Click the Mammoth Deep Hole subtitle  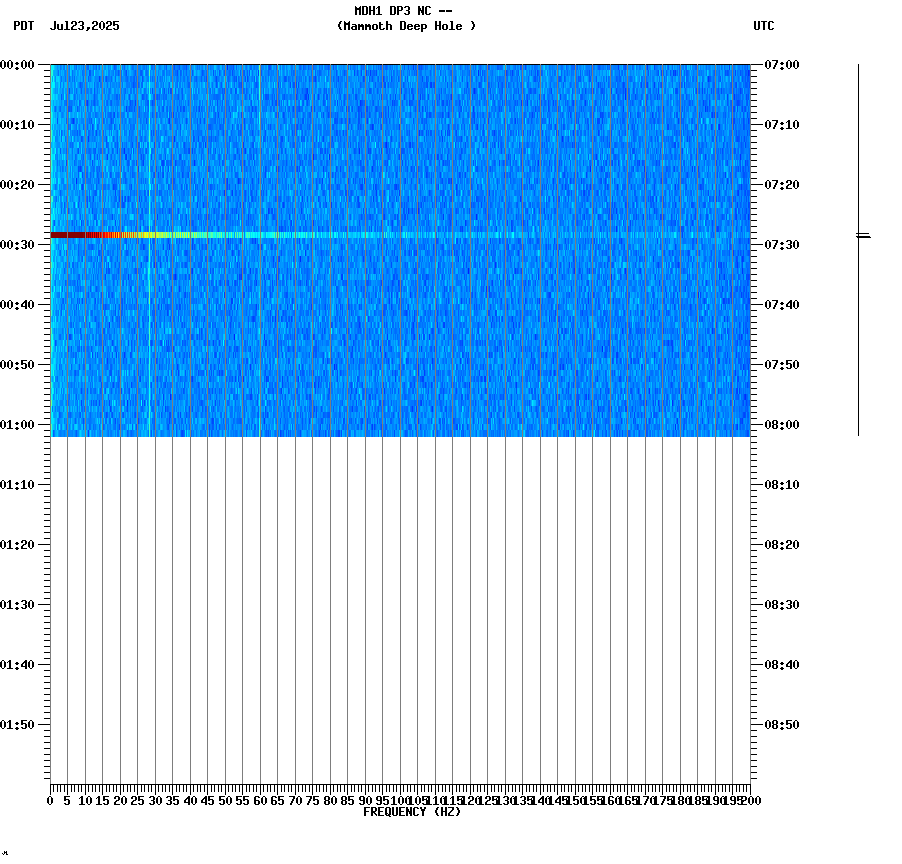pyautogui.click(x=406, y=27)
